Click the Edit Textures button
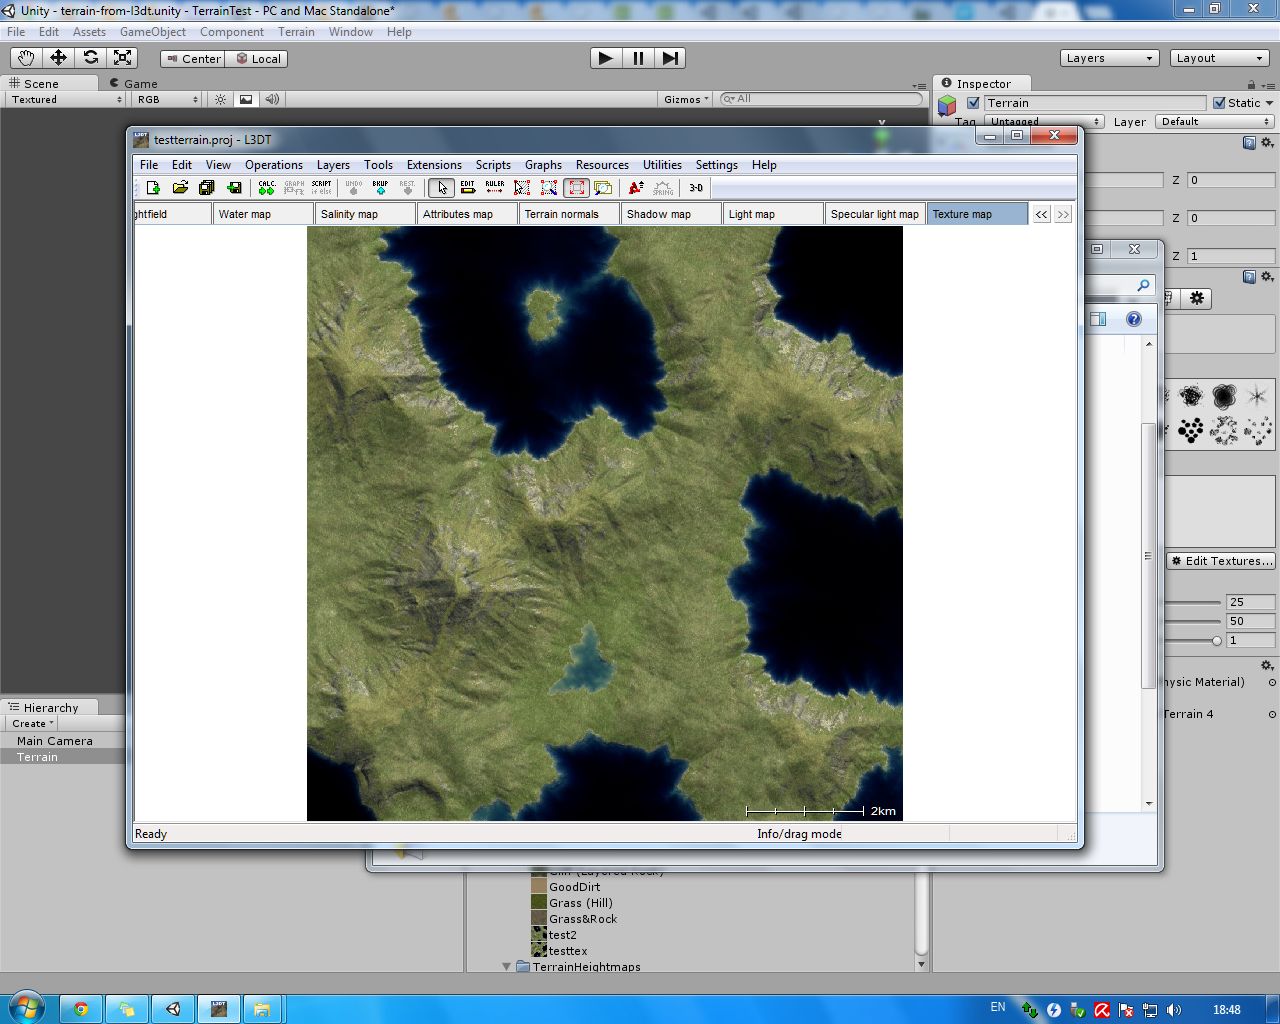 1221,561
